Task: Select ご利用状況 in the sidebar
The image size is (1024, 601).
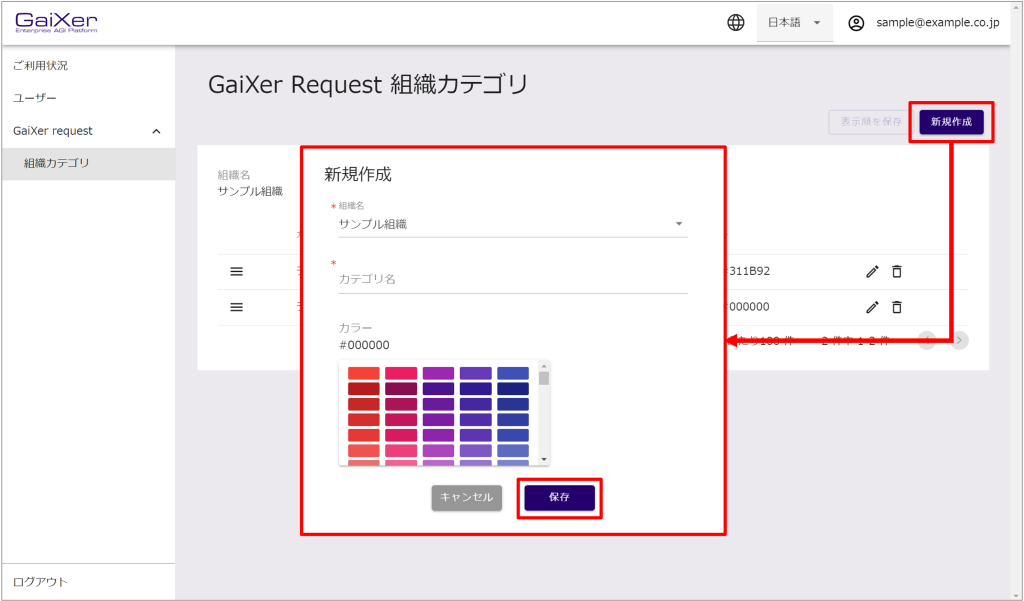Action: click(40, 66)
